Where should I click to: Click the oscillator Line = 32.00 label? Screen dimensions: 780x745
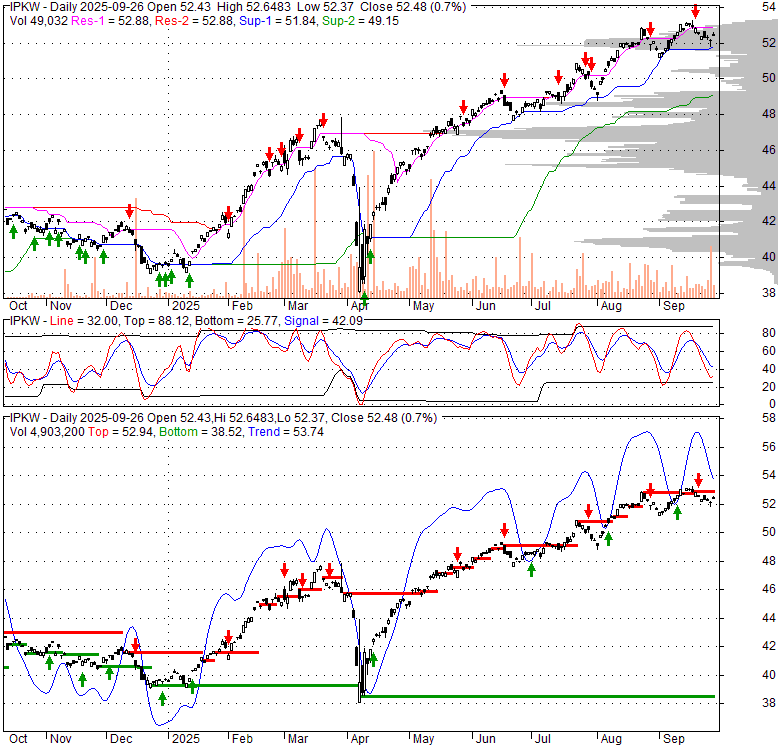[84, 321]
